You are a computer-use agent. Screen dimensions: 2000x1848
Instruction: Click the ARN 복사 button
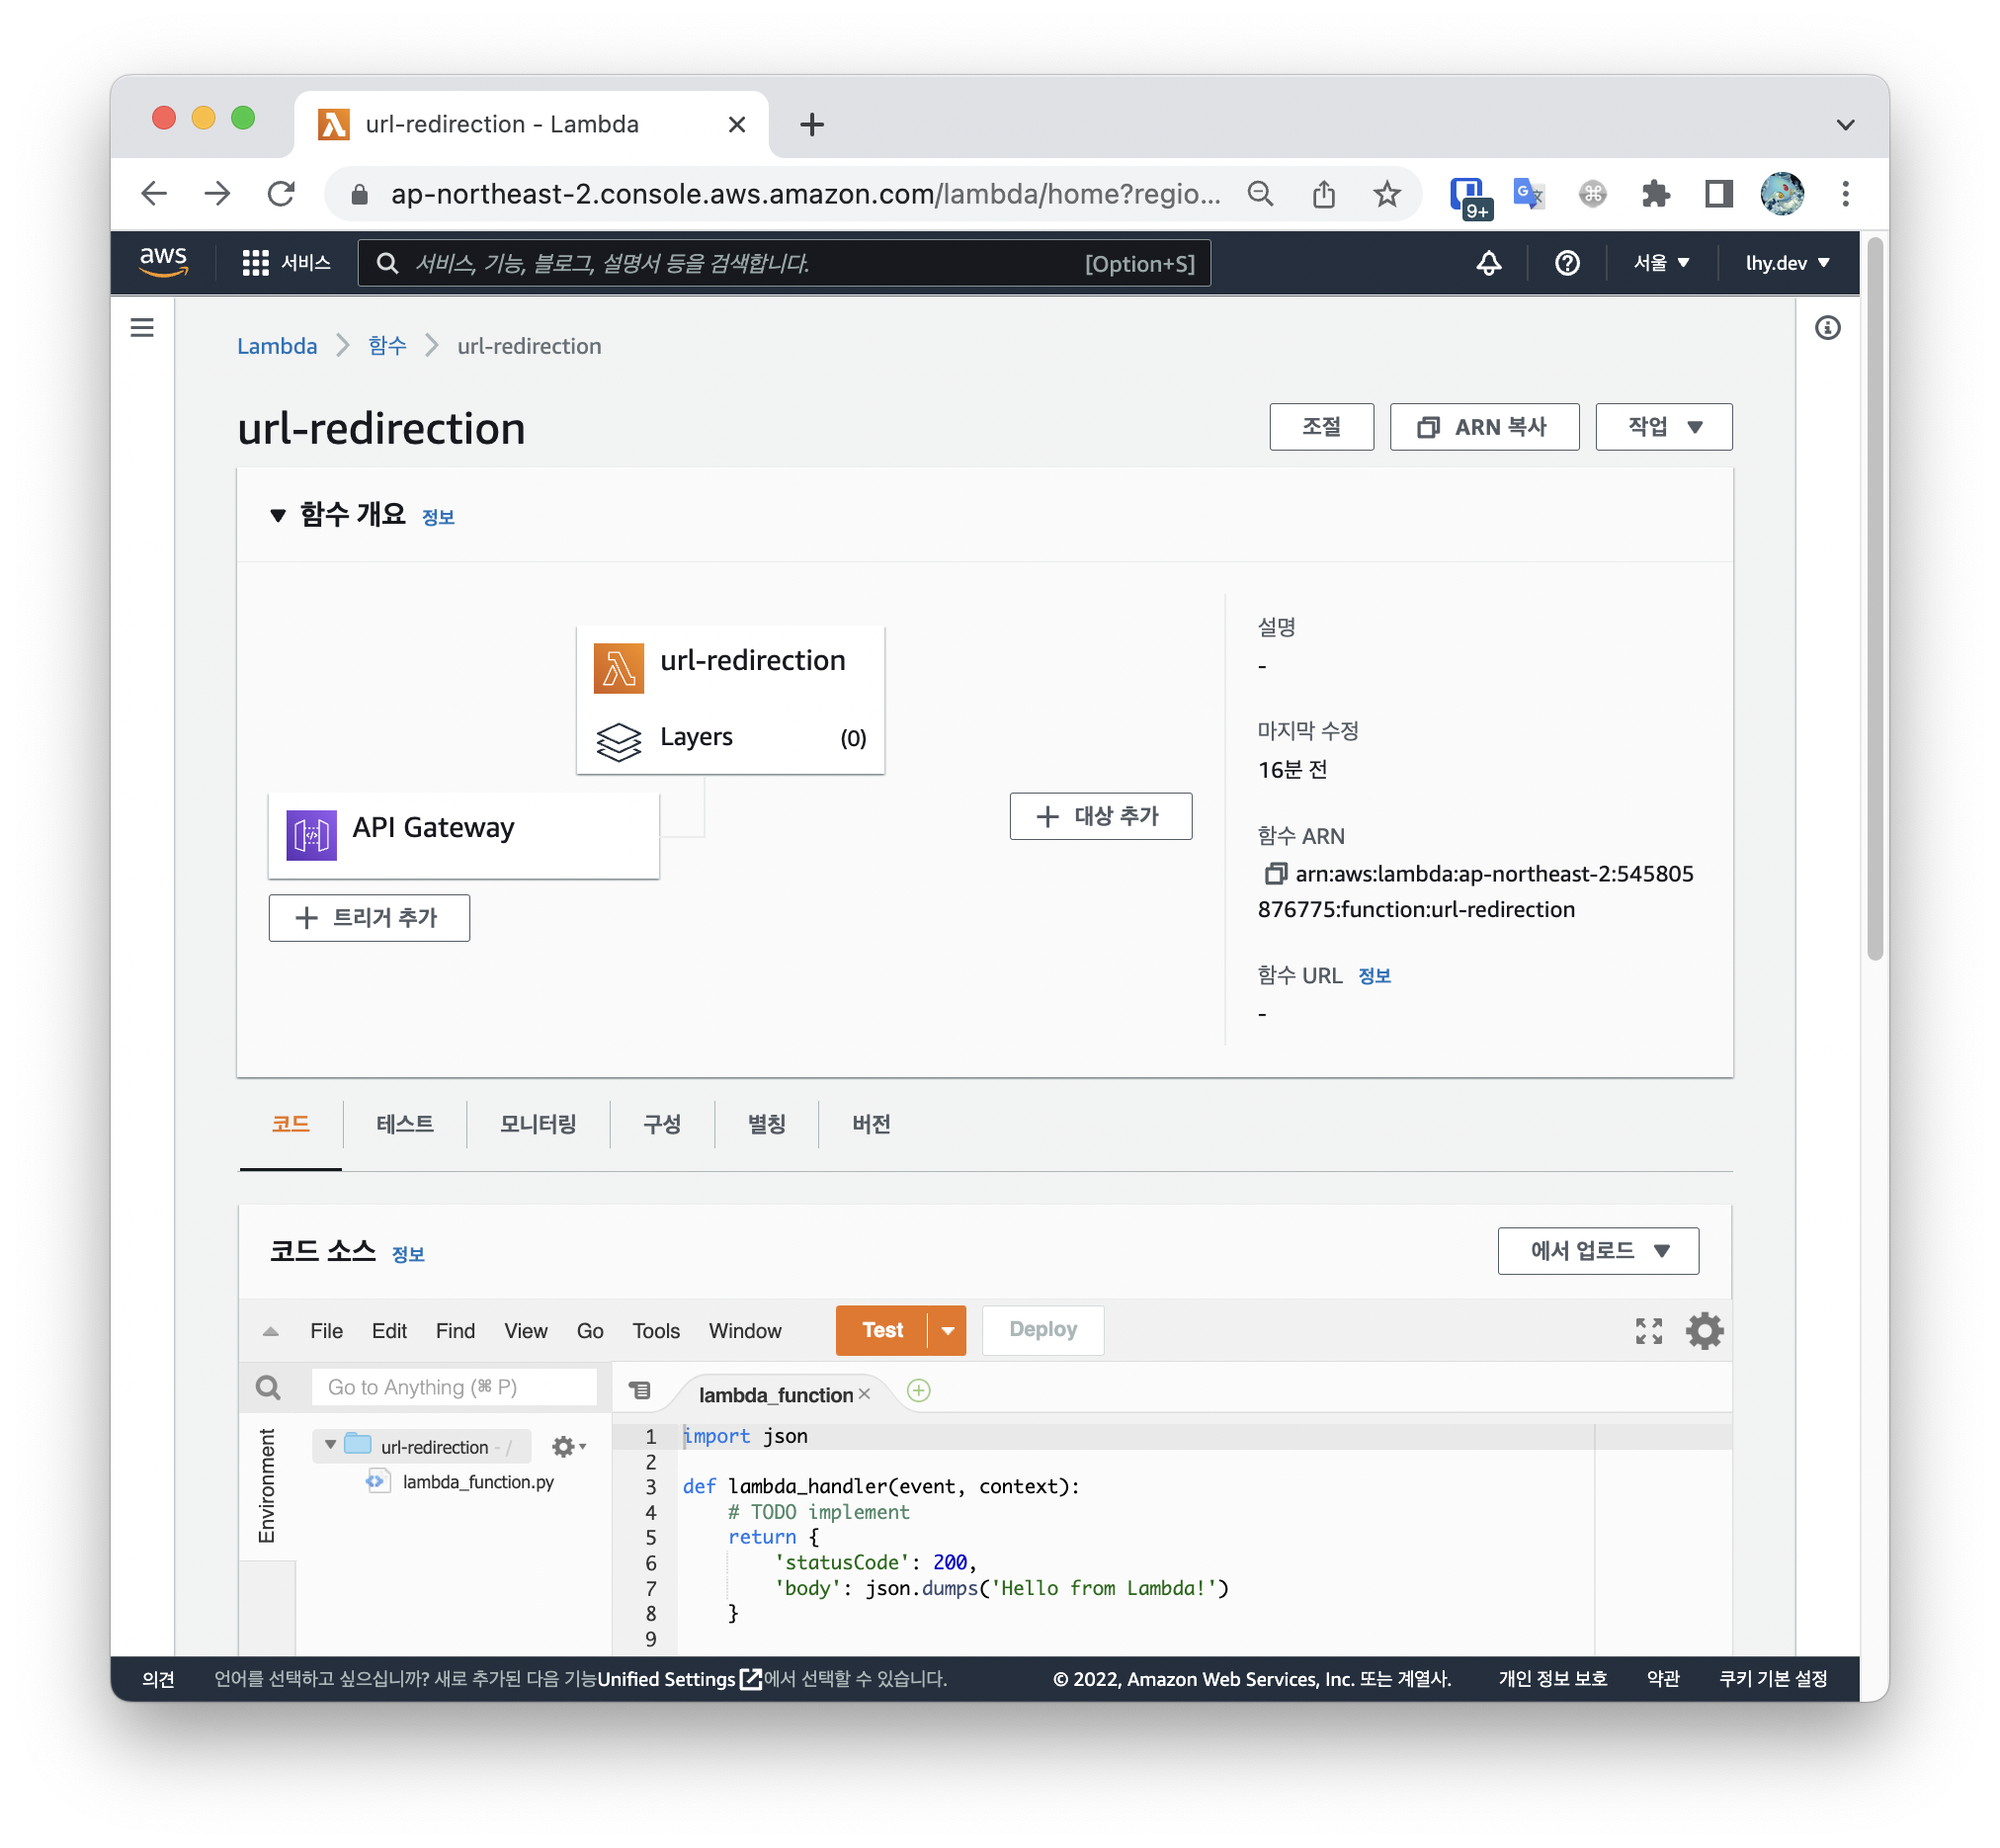(x=1484, y=427)
